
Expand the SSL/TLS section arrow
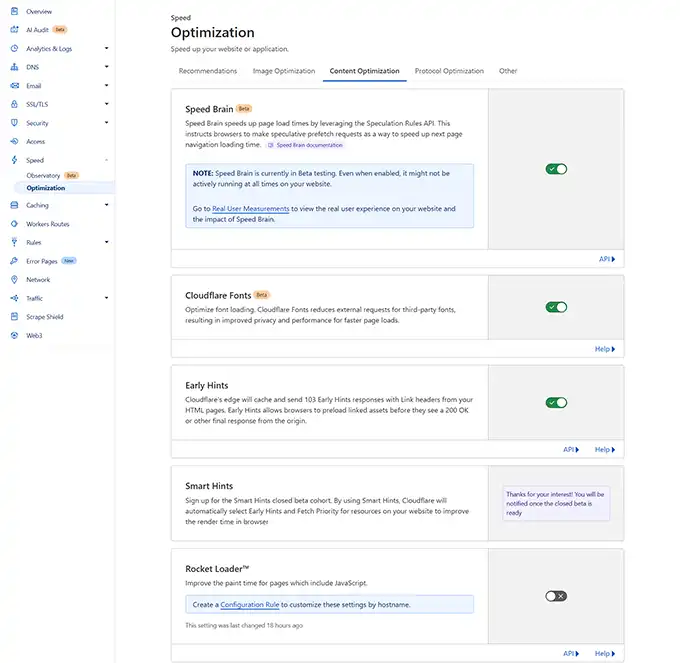(x=106, y=104)
